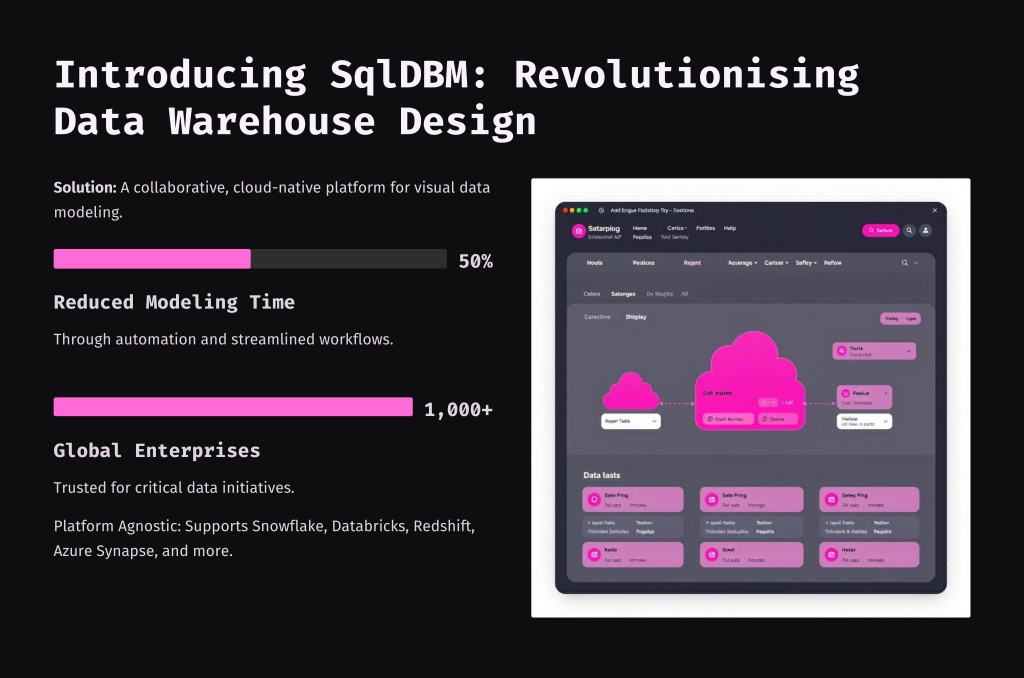Click the icon on the Siref card

[712, 555]
